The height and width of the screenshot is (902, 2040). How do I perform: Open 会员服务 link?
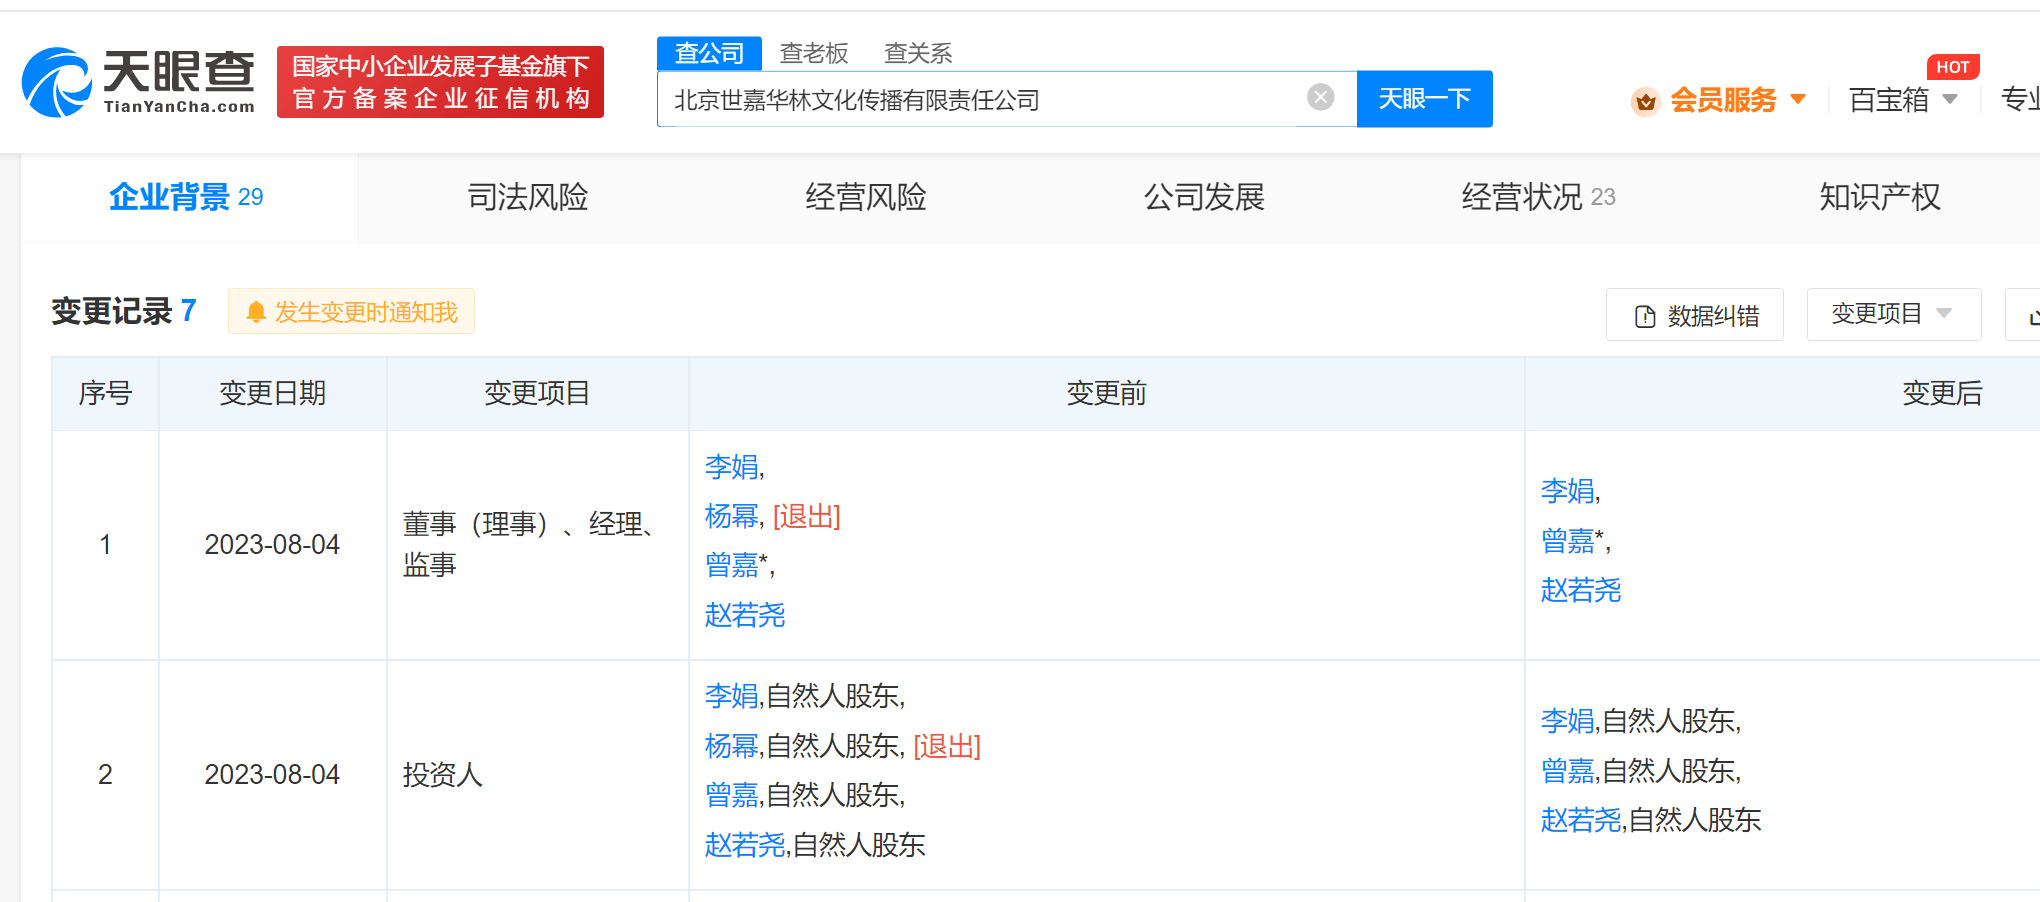click(1723, 100)
